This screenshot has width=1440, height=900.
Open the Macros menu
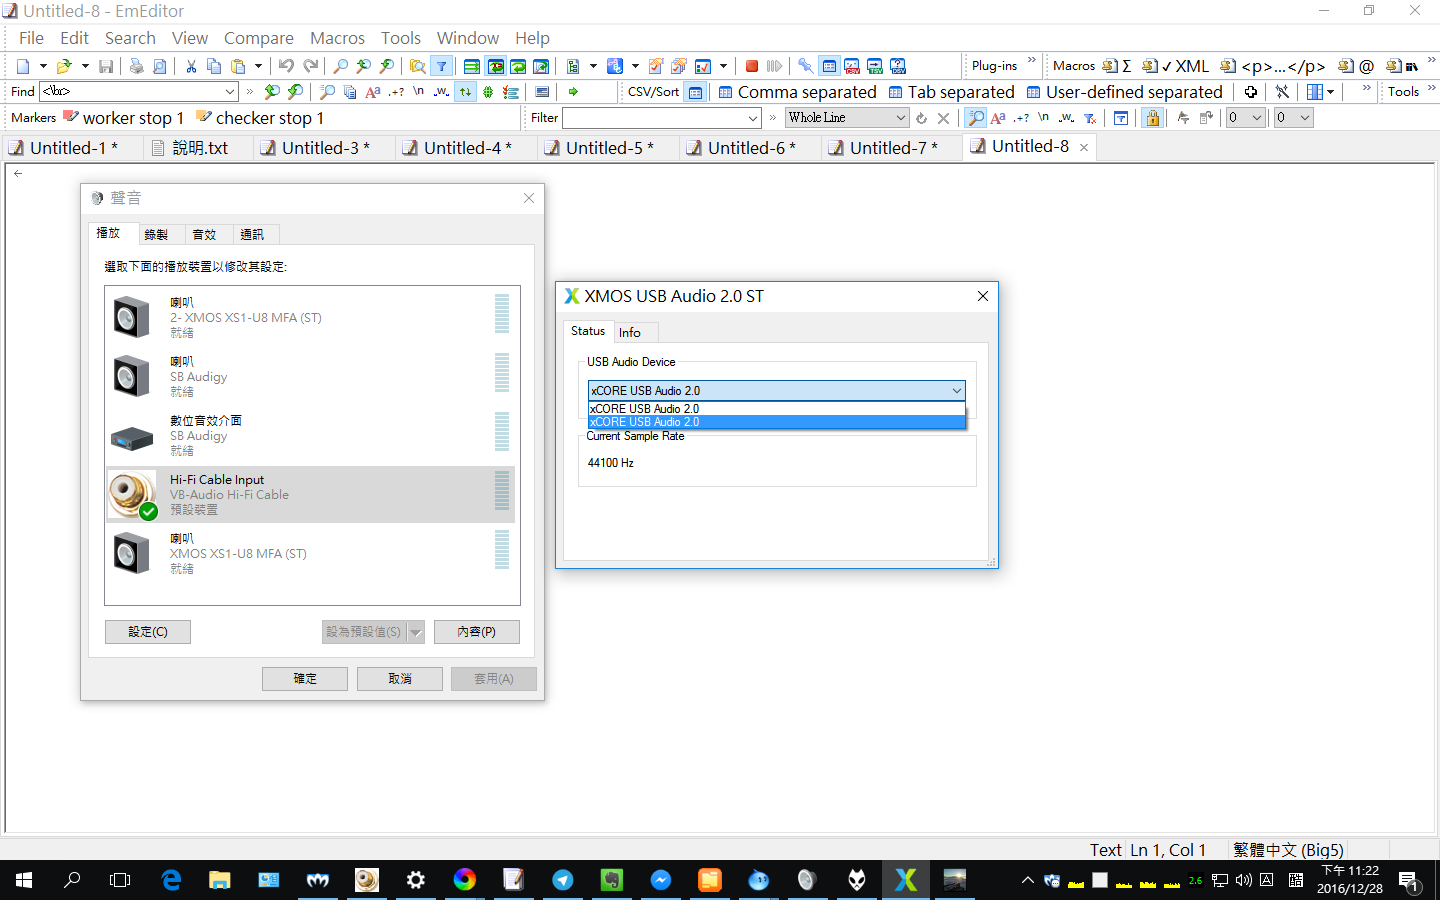coord(337,38)
